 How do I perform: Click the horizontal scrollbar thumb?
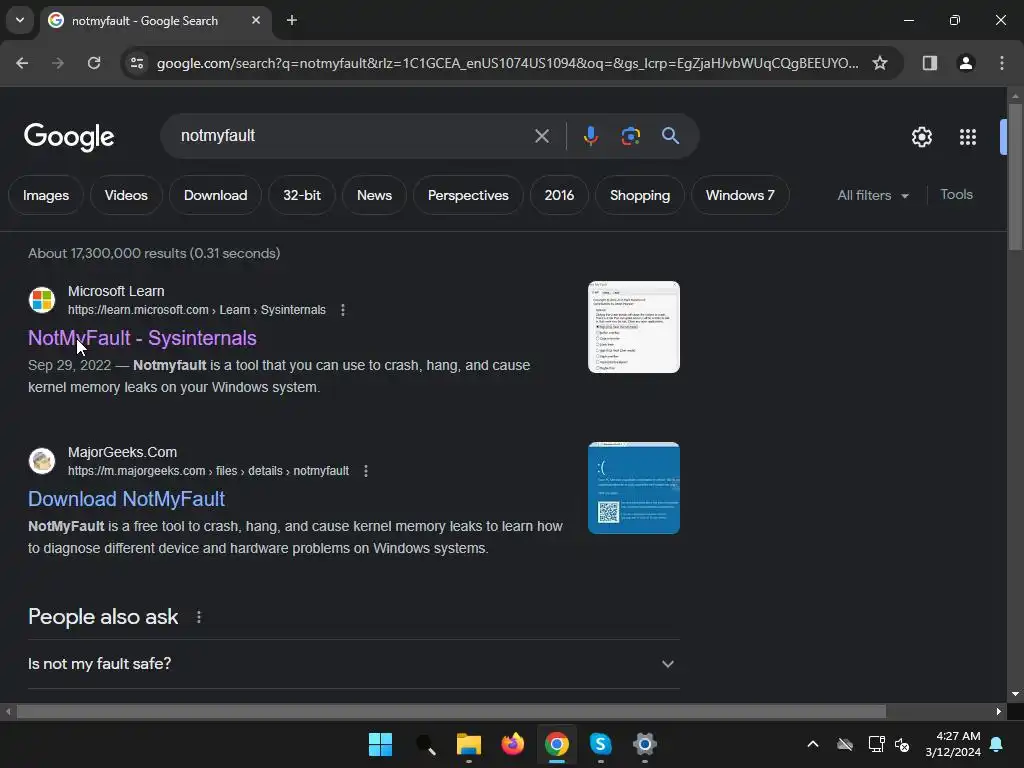(451, 711)
